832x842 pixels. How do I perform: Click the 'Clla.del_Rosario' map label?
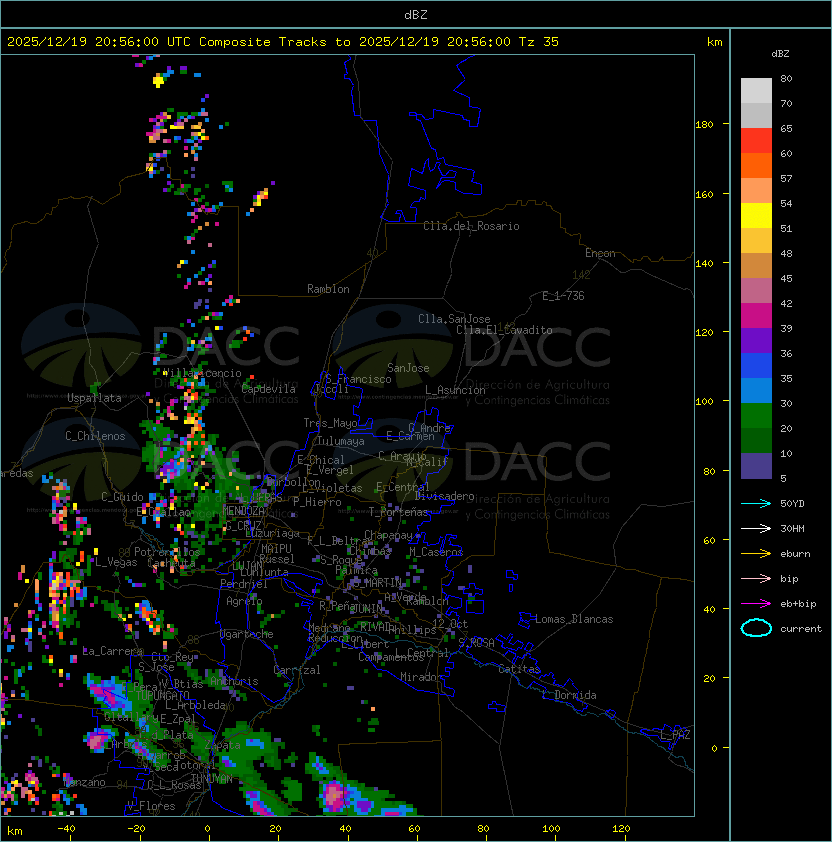tap(471, 226)
